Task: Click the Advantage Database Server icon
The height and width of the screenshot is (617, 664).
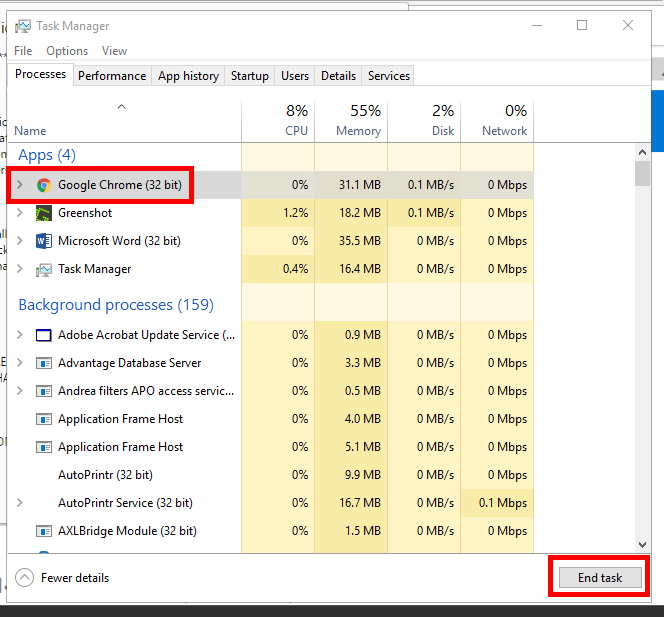Action: (44, 363)
